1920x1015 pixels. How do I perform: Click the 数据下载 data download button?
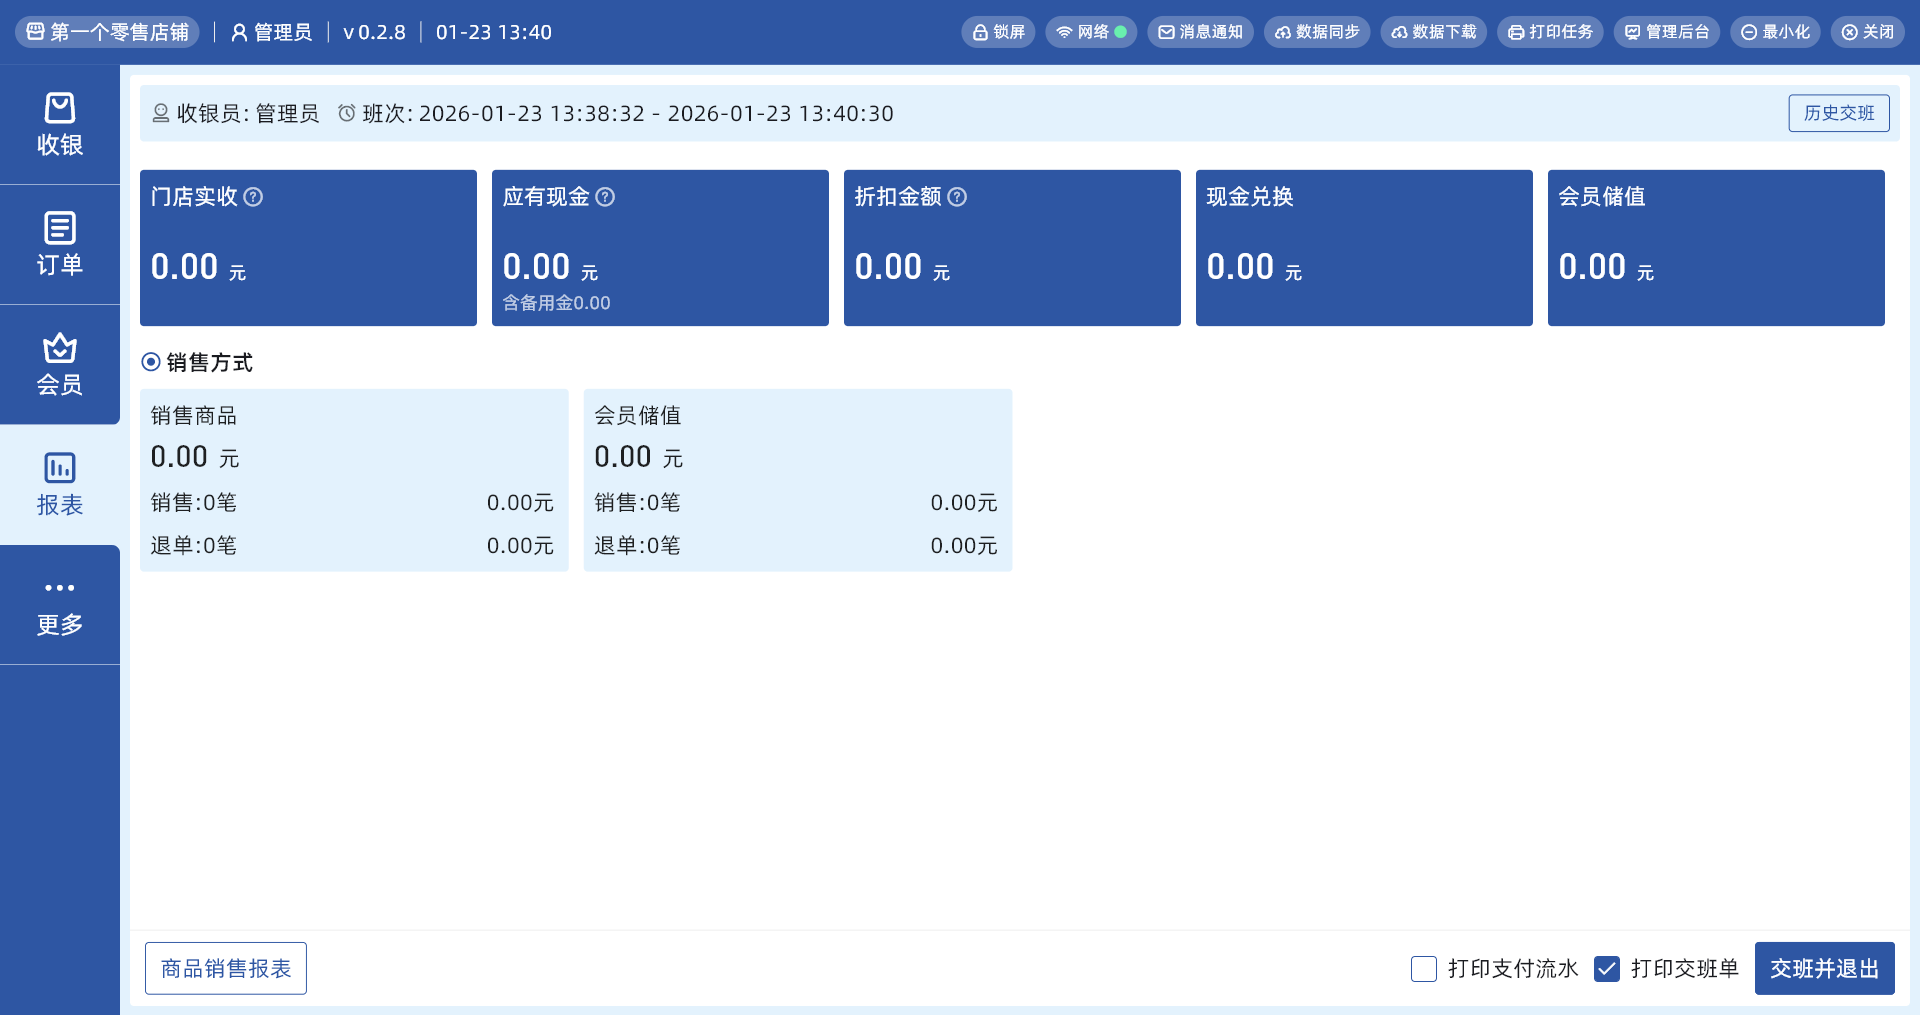[1434, 32]
